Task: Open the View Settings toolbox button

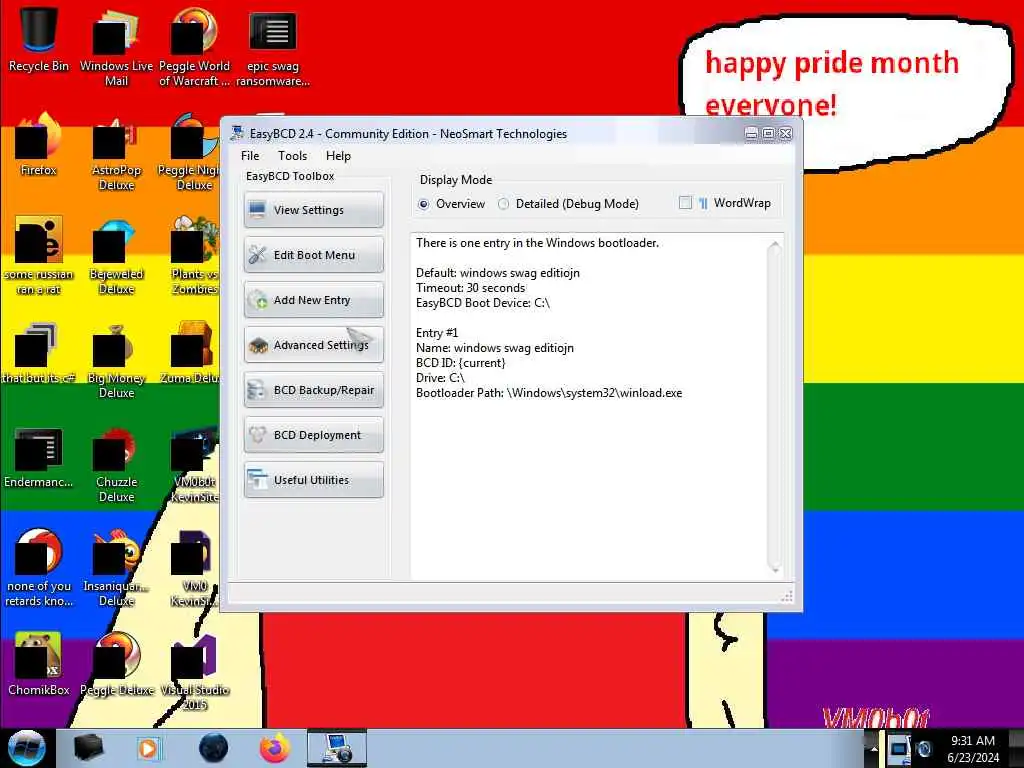Action: point(313,210)
